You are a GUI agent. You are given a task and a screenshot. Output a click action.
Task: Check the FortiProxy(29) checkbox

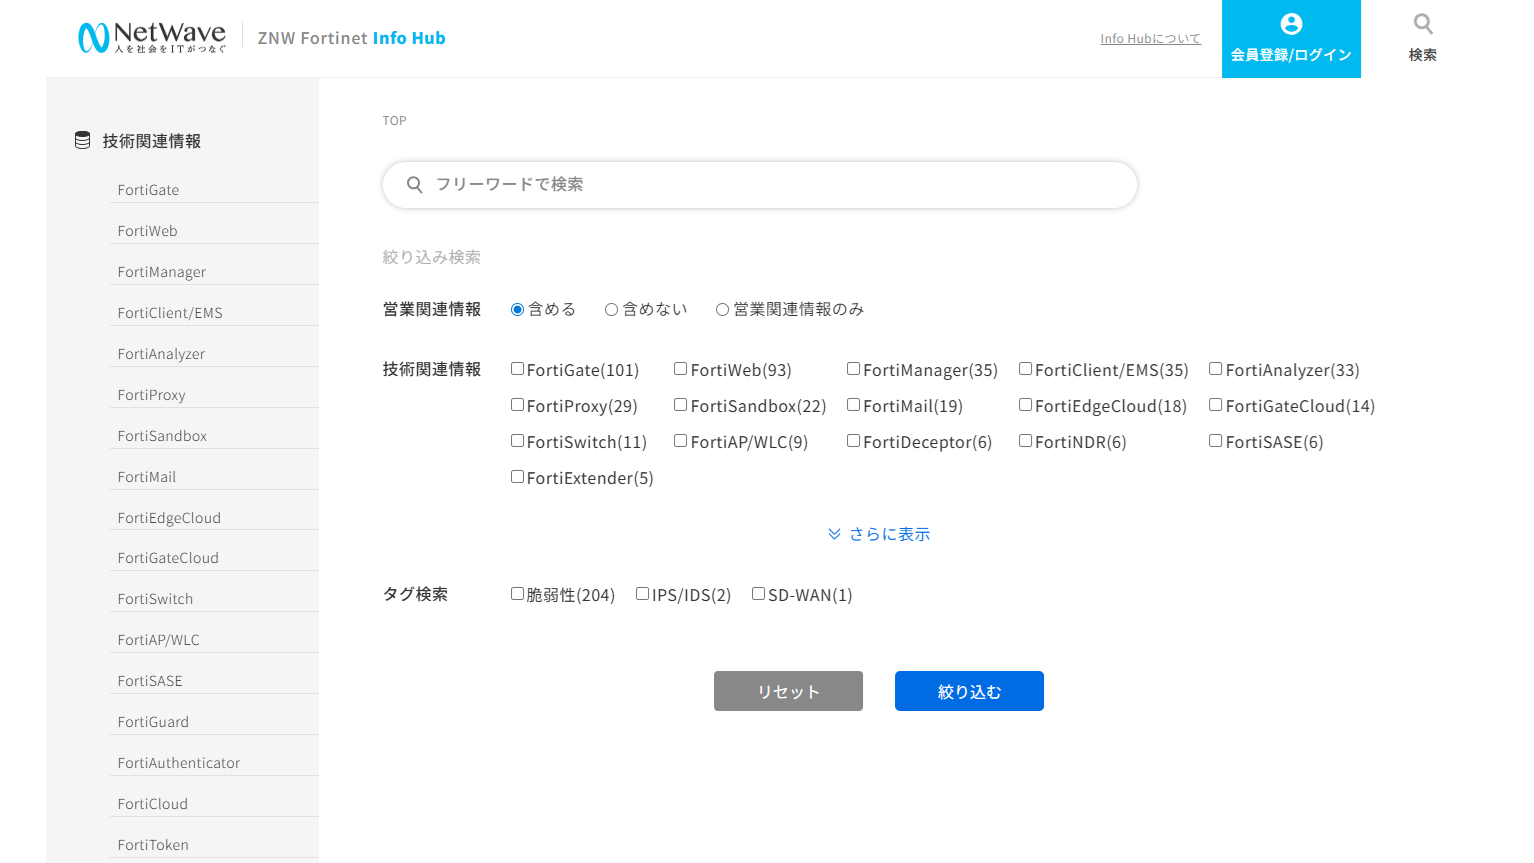pos(517,405)
